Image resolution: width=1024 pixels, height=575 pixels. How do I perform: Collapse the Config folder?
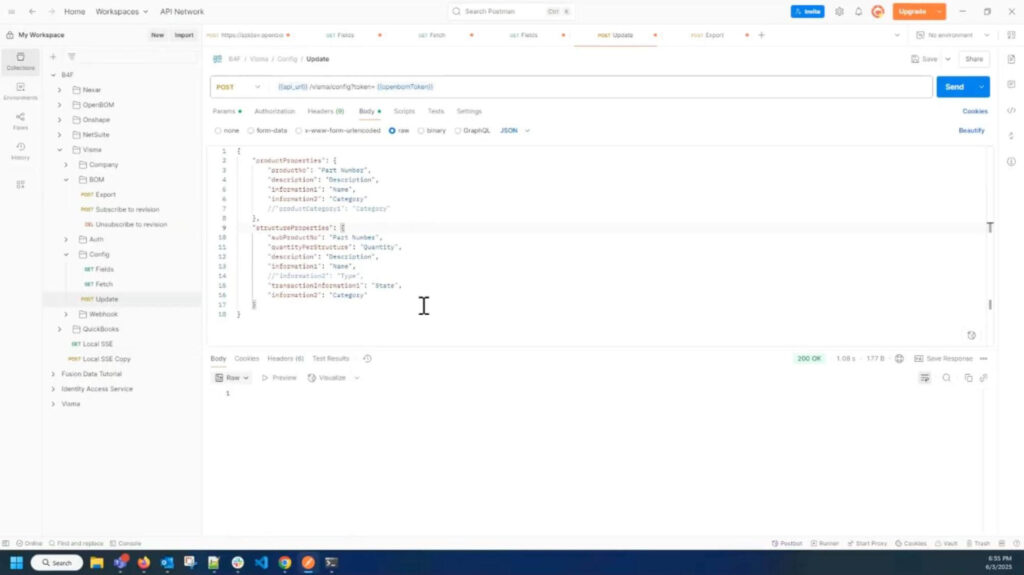[x=66, y=255]
